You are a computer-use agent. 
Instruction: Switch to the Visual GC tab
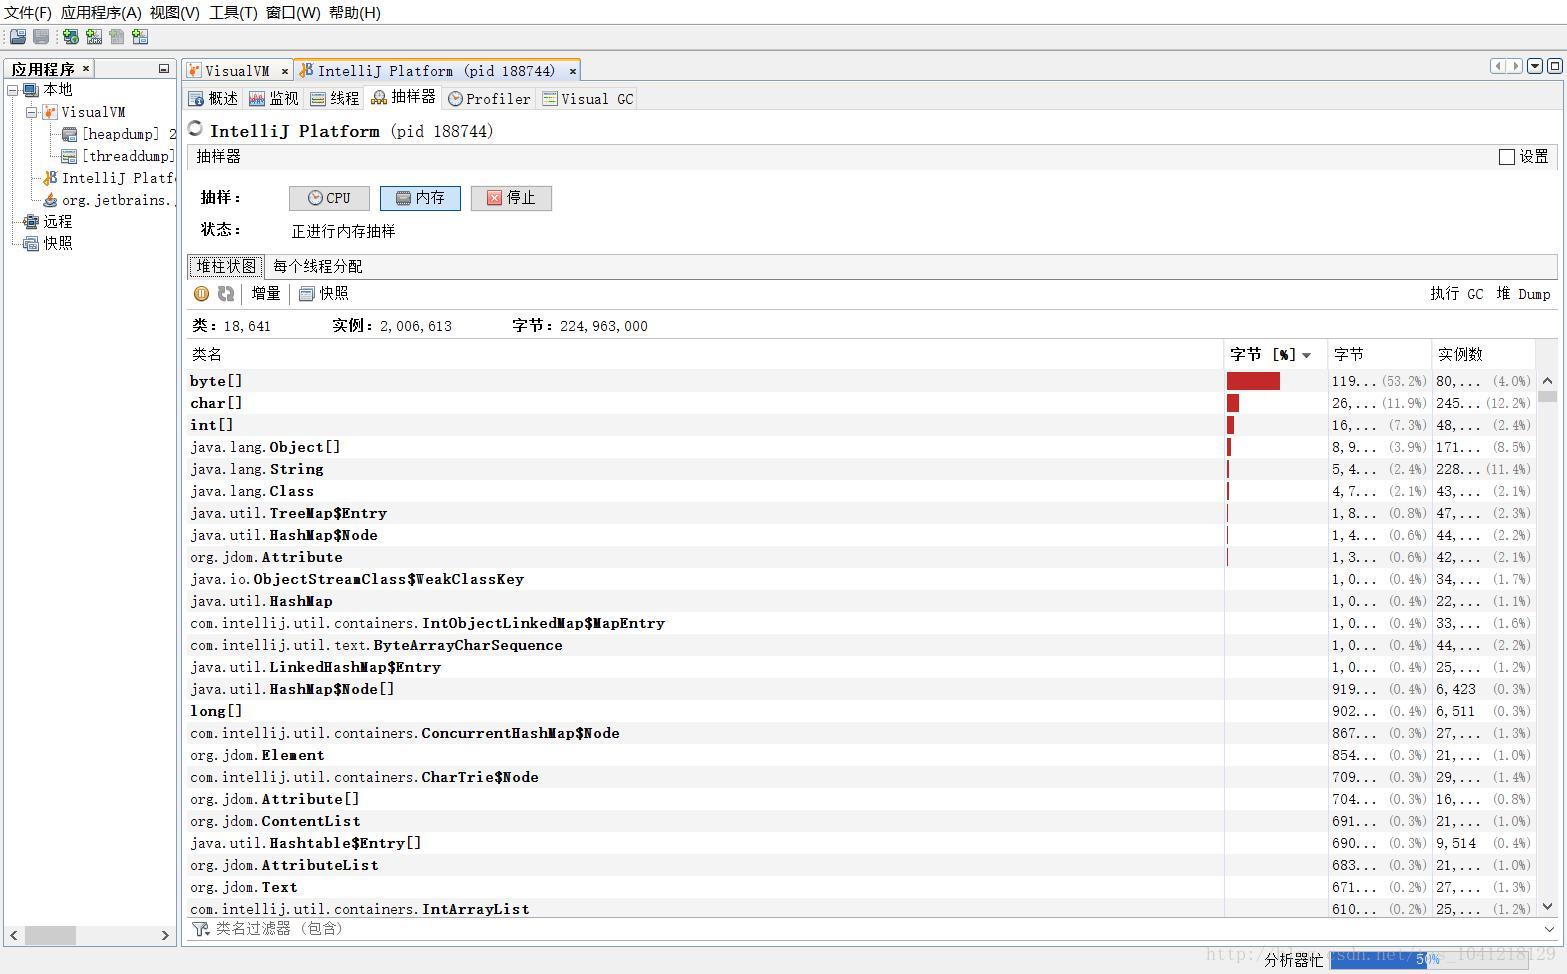(x=588, y=98)
